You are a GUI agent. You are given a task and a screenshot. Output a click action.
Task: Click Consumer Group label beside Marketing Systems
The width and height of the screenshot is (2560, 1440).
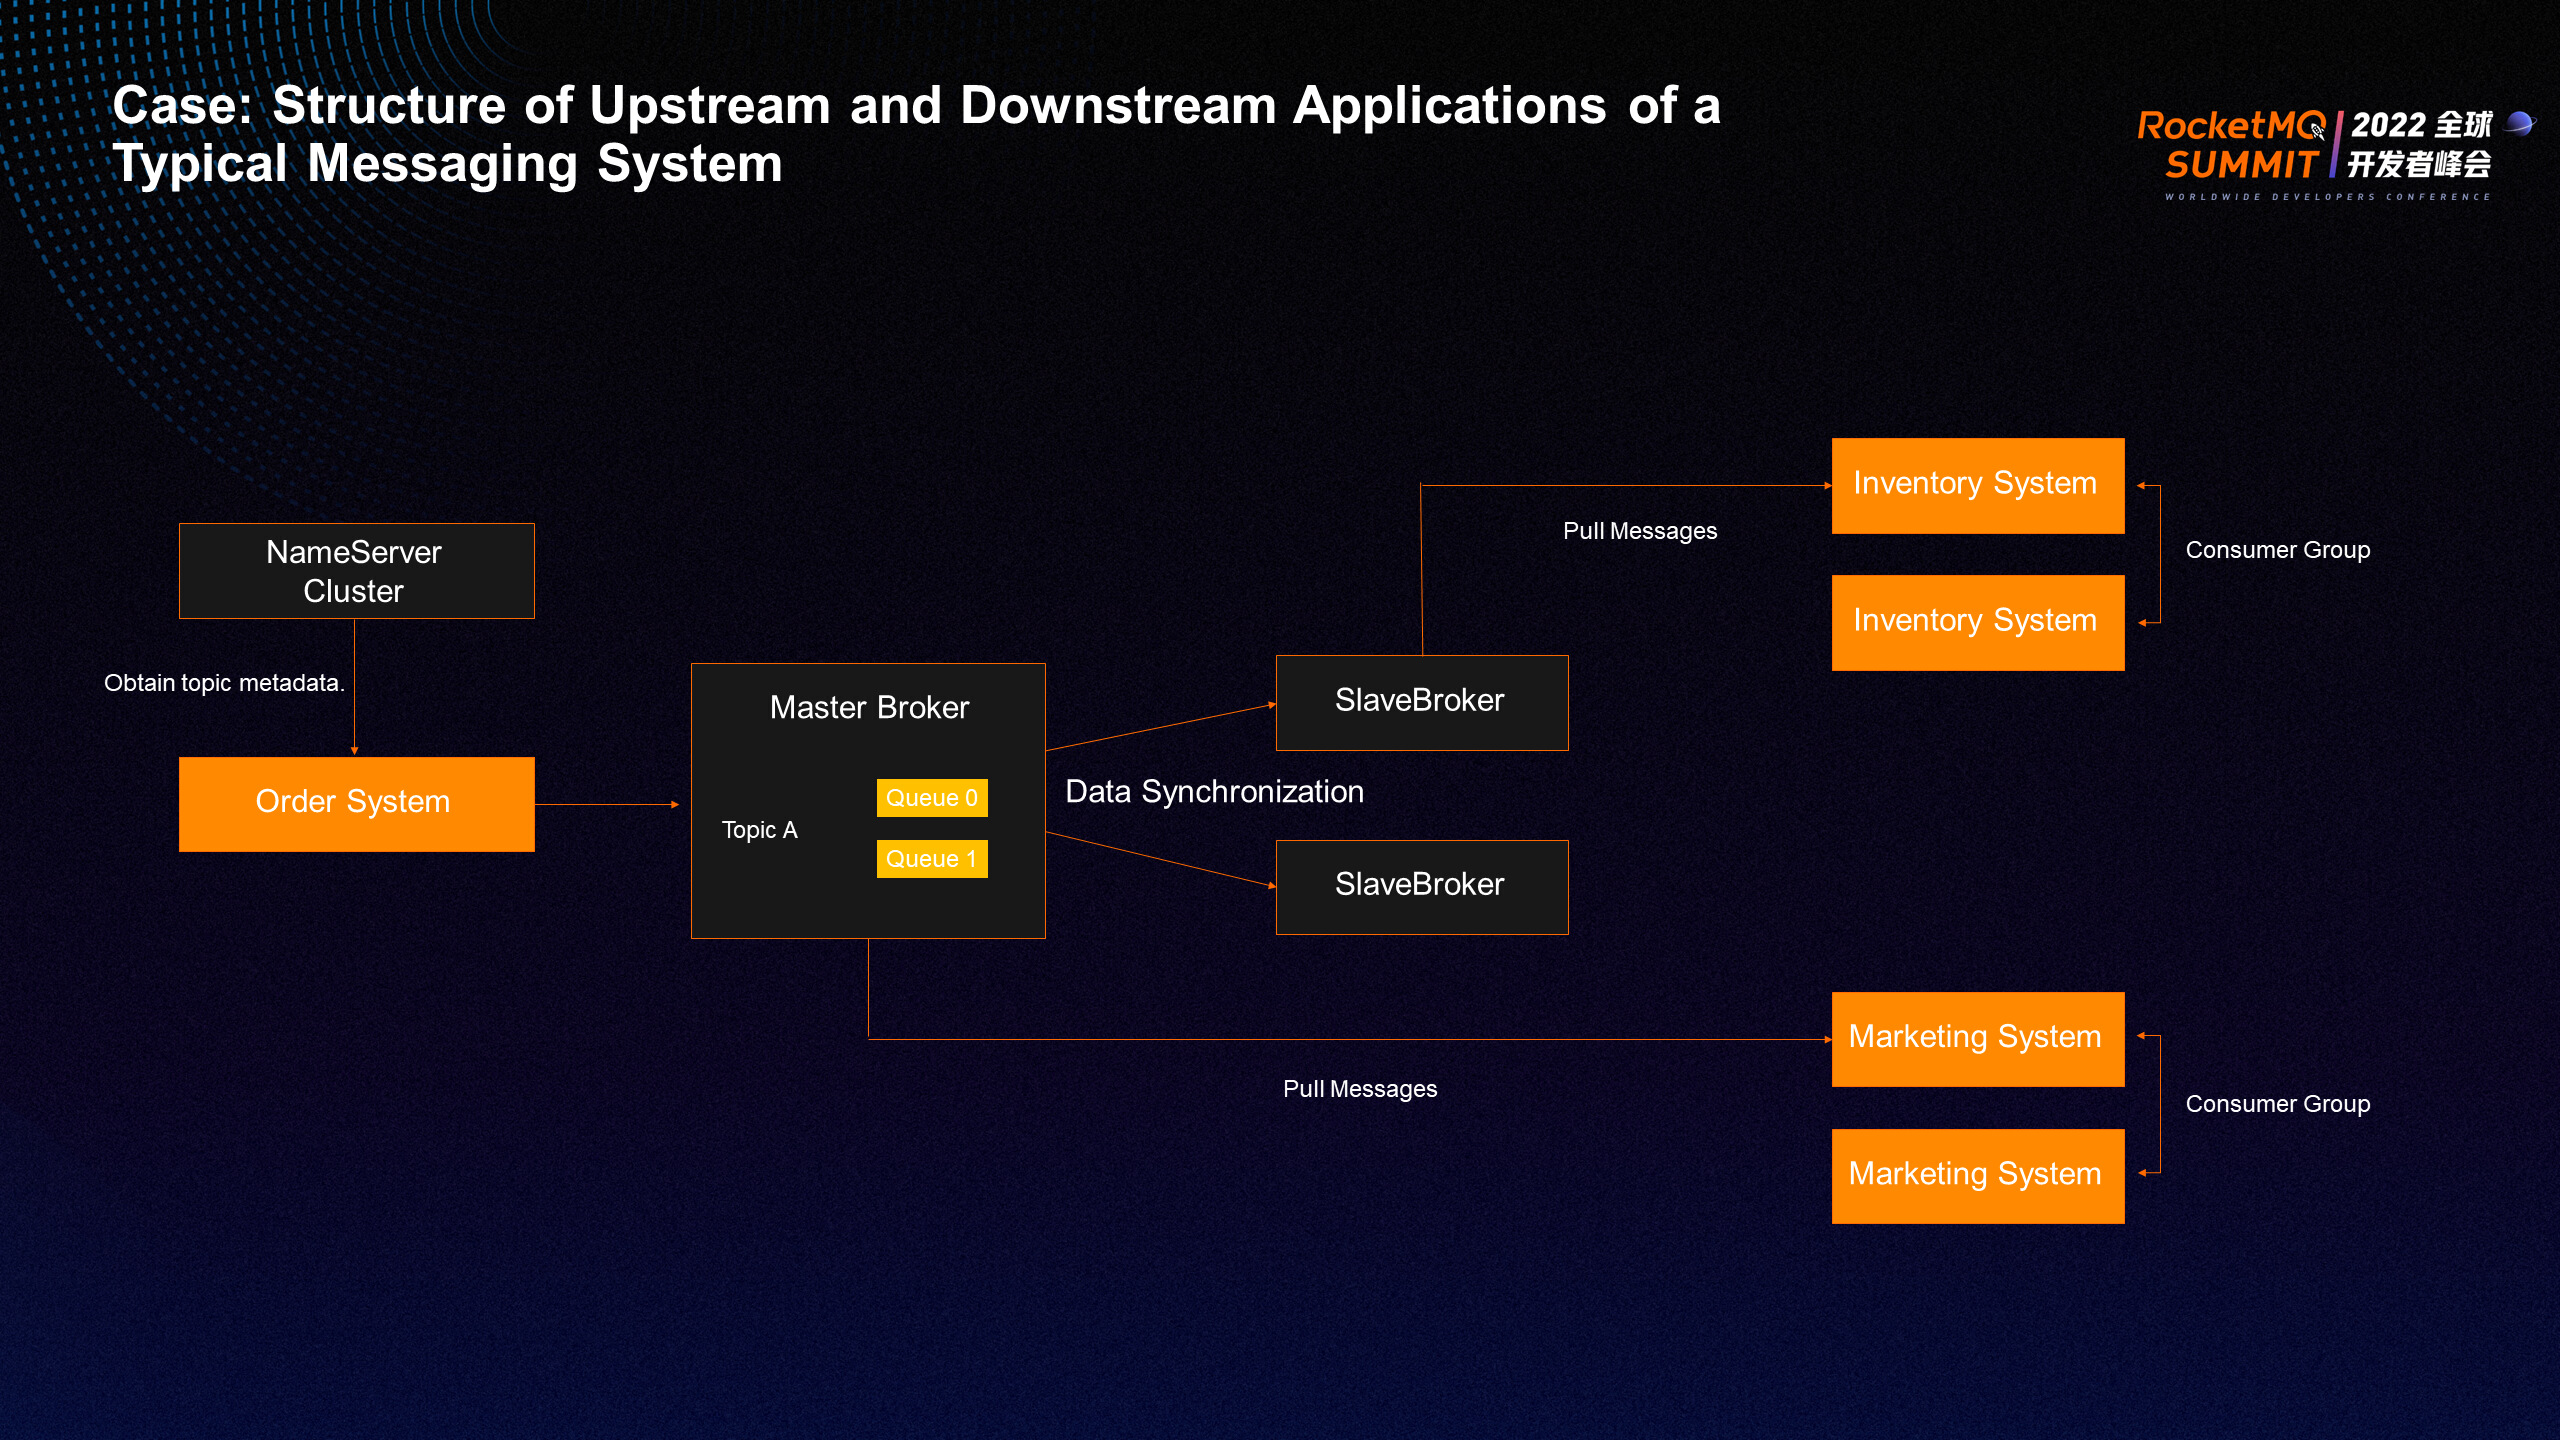tap(2277, 1104)
